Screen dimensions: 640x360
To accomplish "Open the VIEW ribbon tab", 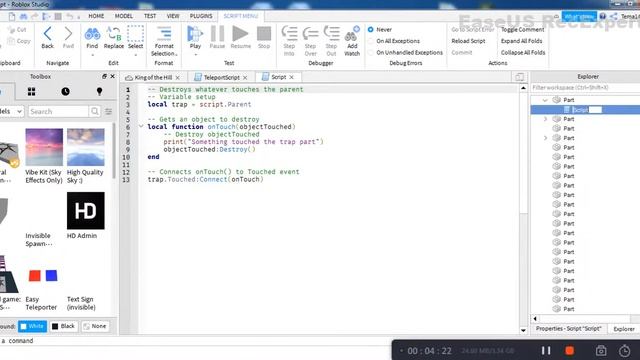I will [173, 16].
